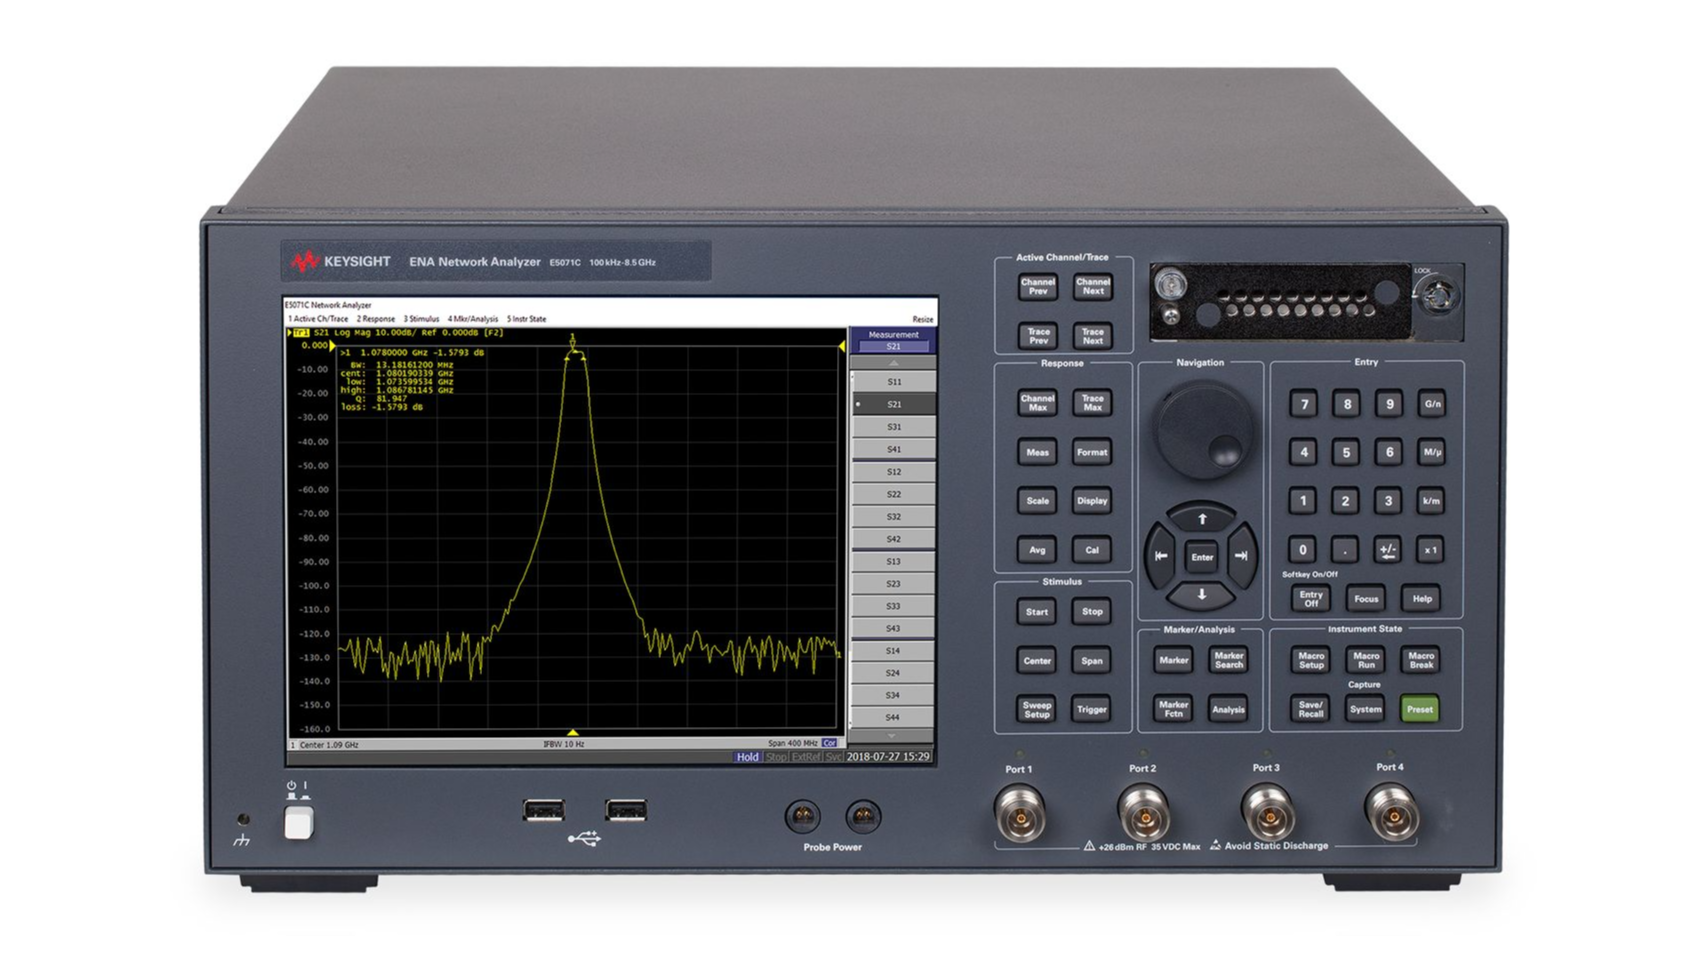The image size is (1707, 971).
Task: Click the date and time display
Action: tap(888, 757)
